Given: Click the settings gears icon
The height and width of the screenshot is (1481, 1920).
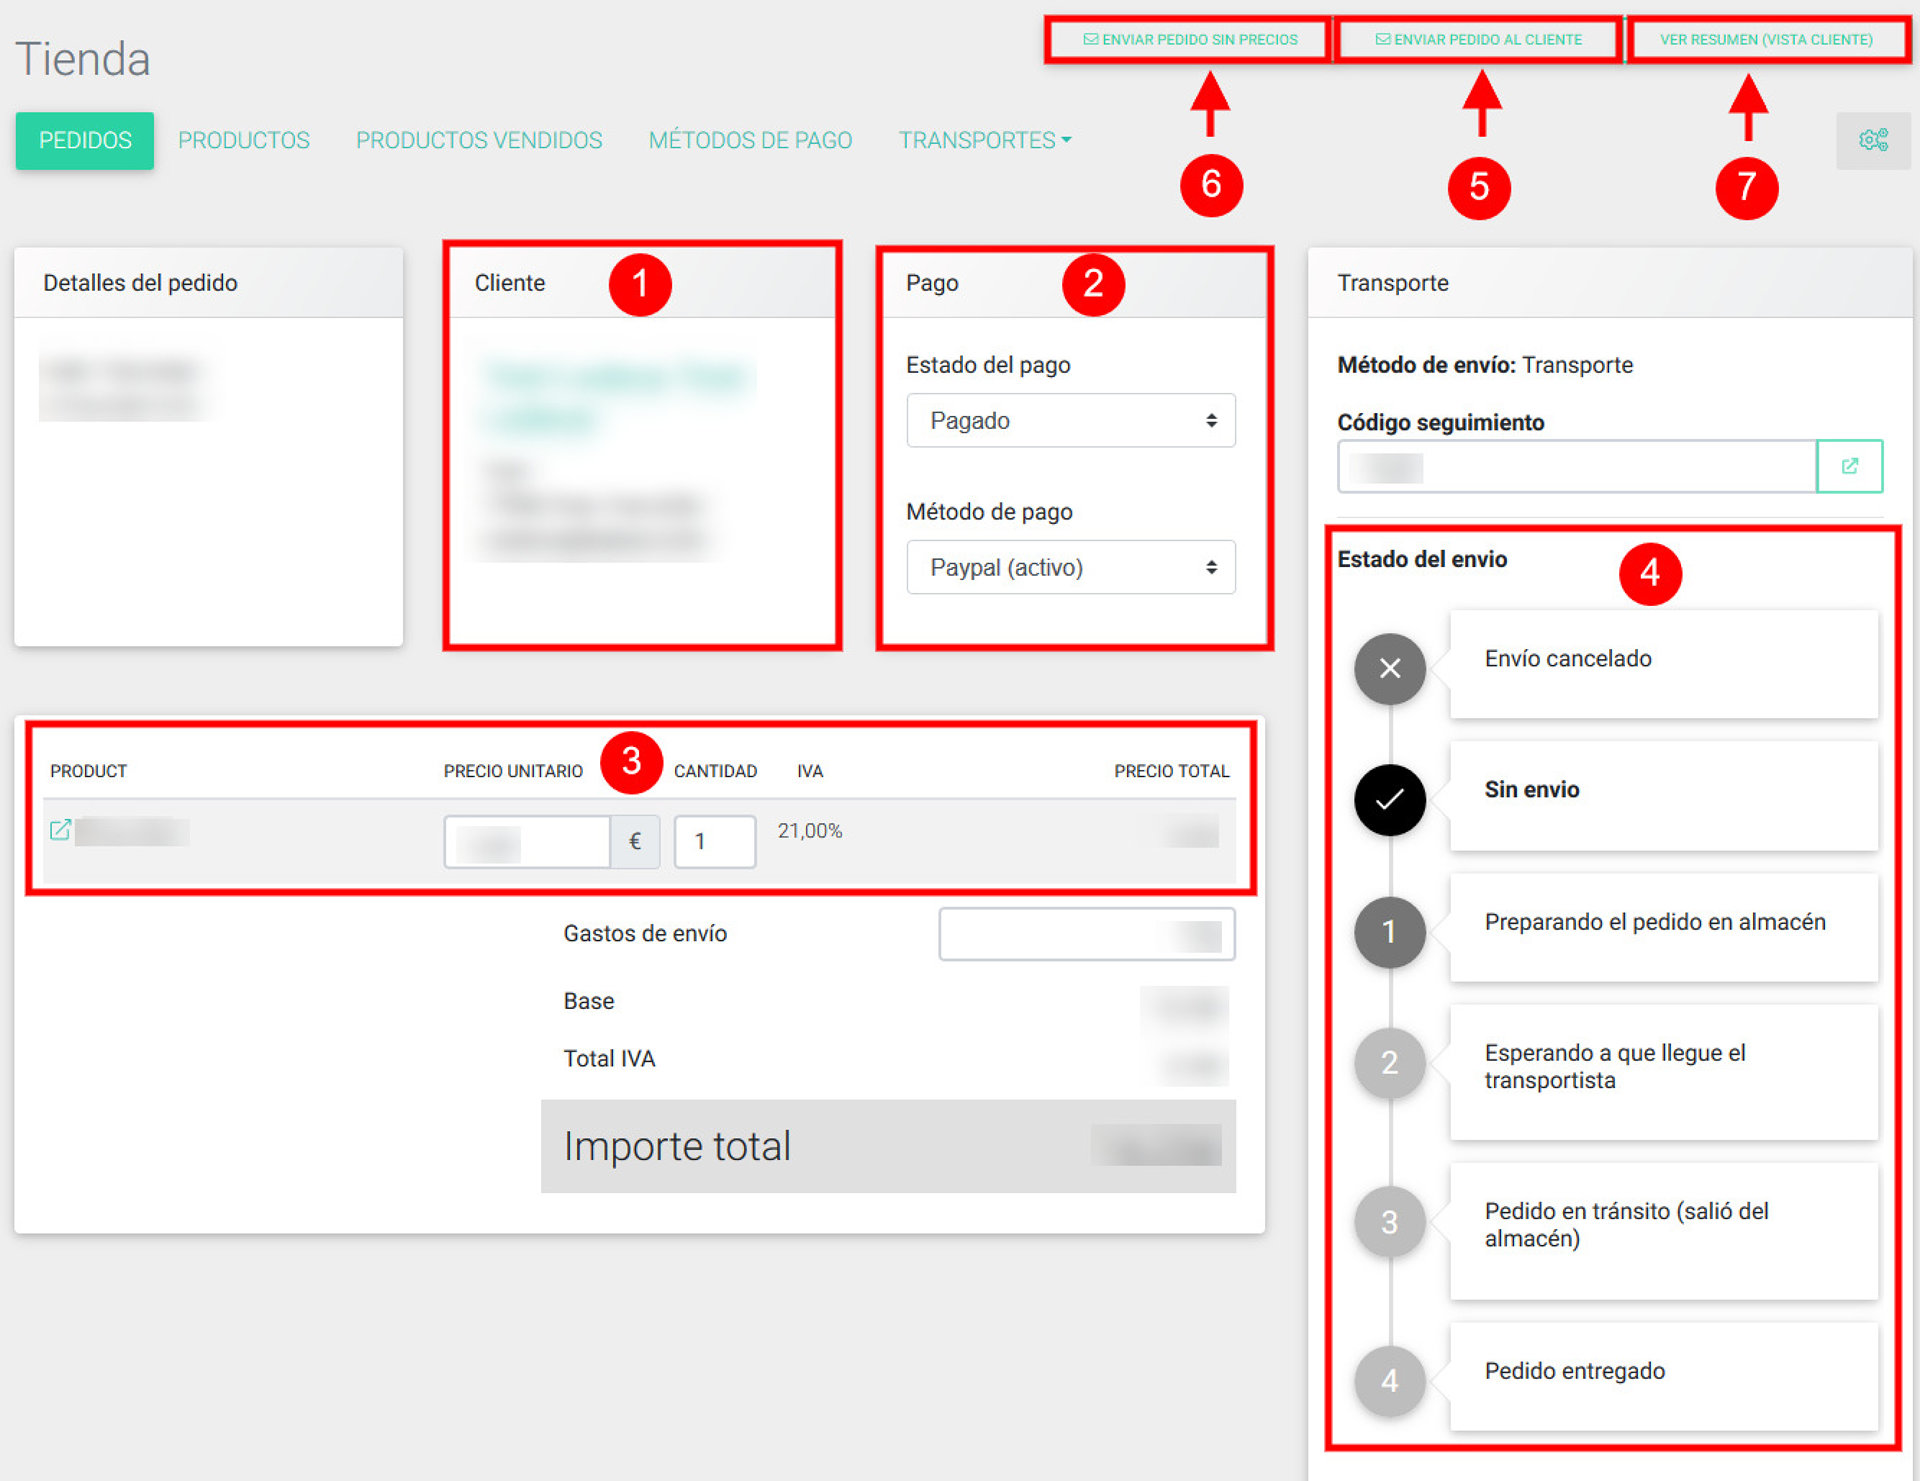Looking at the screenshot, I should [1872, 140].
